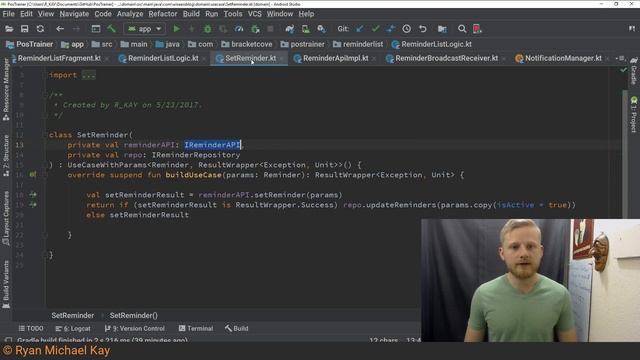Screen dimensions: 640x360
Task: Toggle the Version Control tool window
Action: click(134, 329)
